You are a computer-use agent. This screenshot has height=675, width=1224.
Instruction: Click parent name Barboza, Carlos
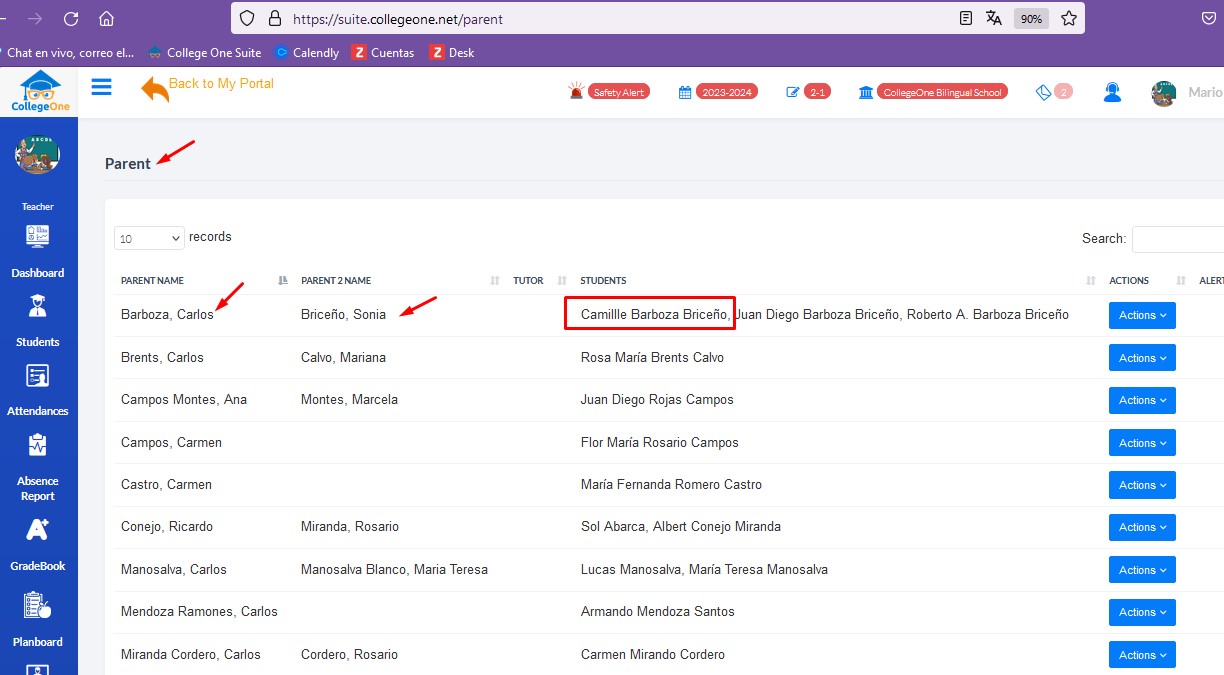coord(167,314)
